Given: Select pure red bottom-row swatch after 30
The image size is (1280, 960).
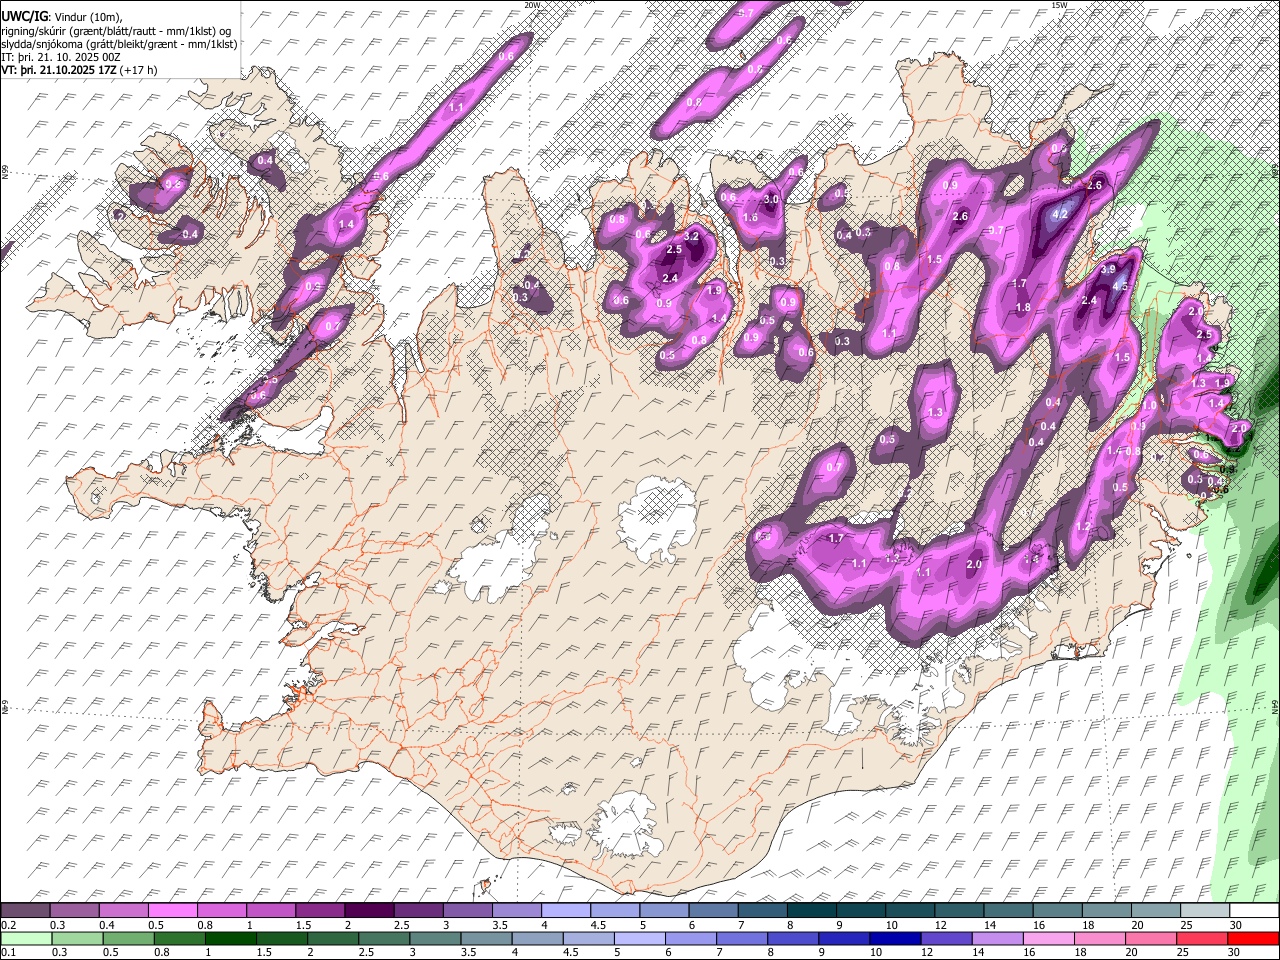Looking at the screenshot, I should coord(1253,938).
